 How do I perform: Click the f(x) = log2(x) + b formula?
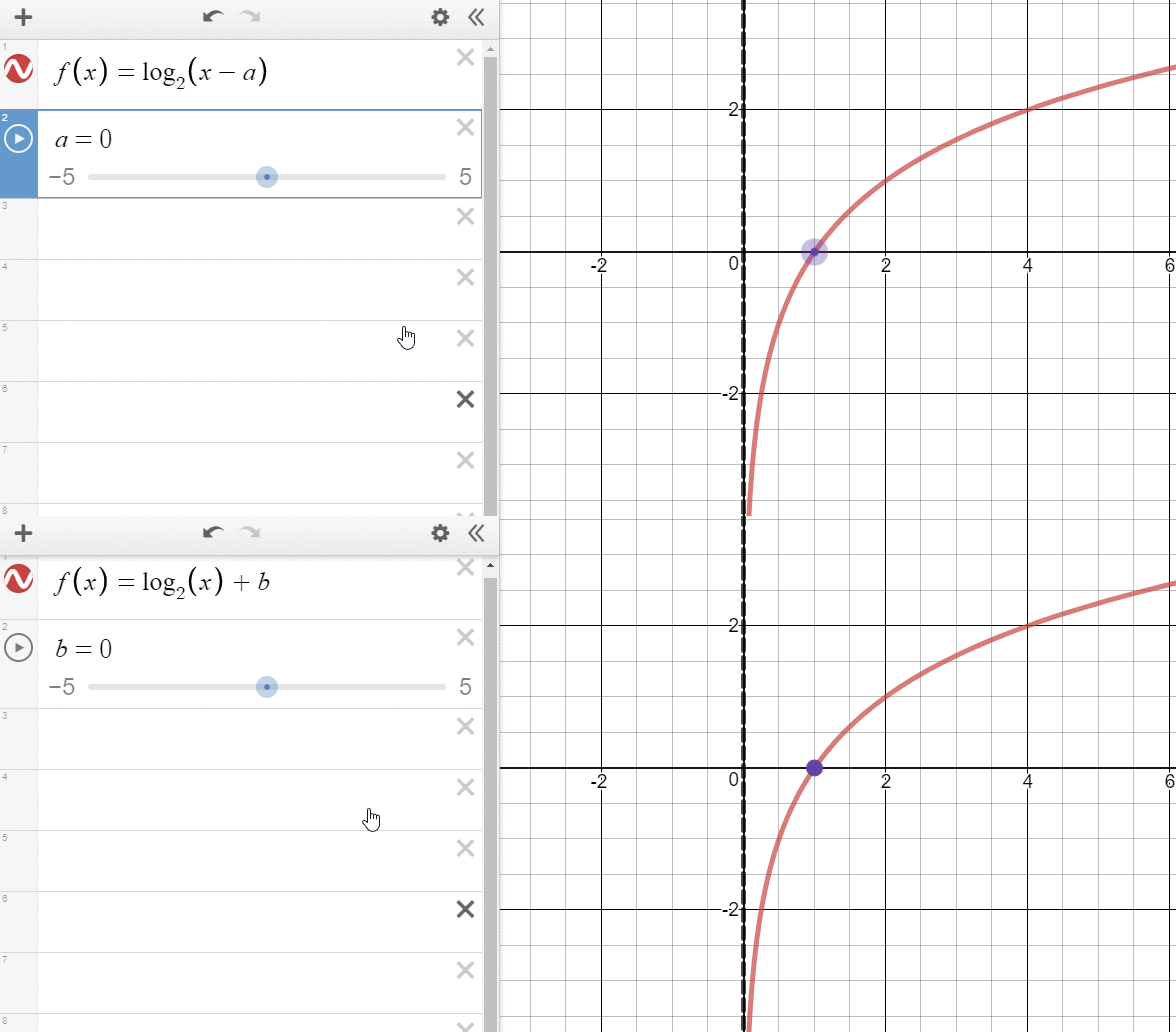[x=161, y=582]
